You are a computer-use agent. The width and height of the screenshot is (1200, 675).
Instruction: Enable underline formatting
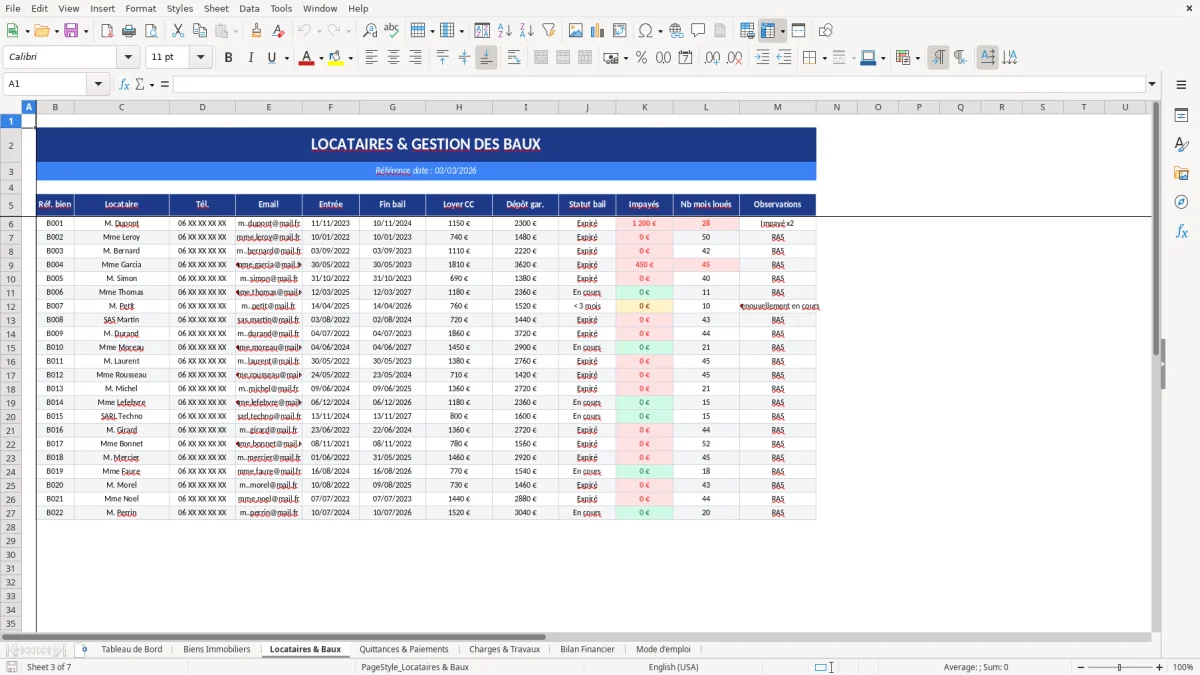tap(271, 57)
